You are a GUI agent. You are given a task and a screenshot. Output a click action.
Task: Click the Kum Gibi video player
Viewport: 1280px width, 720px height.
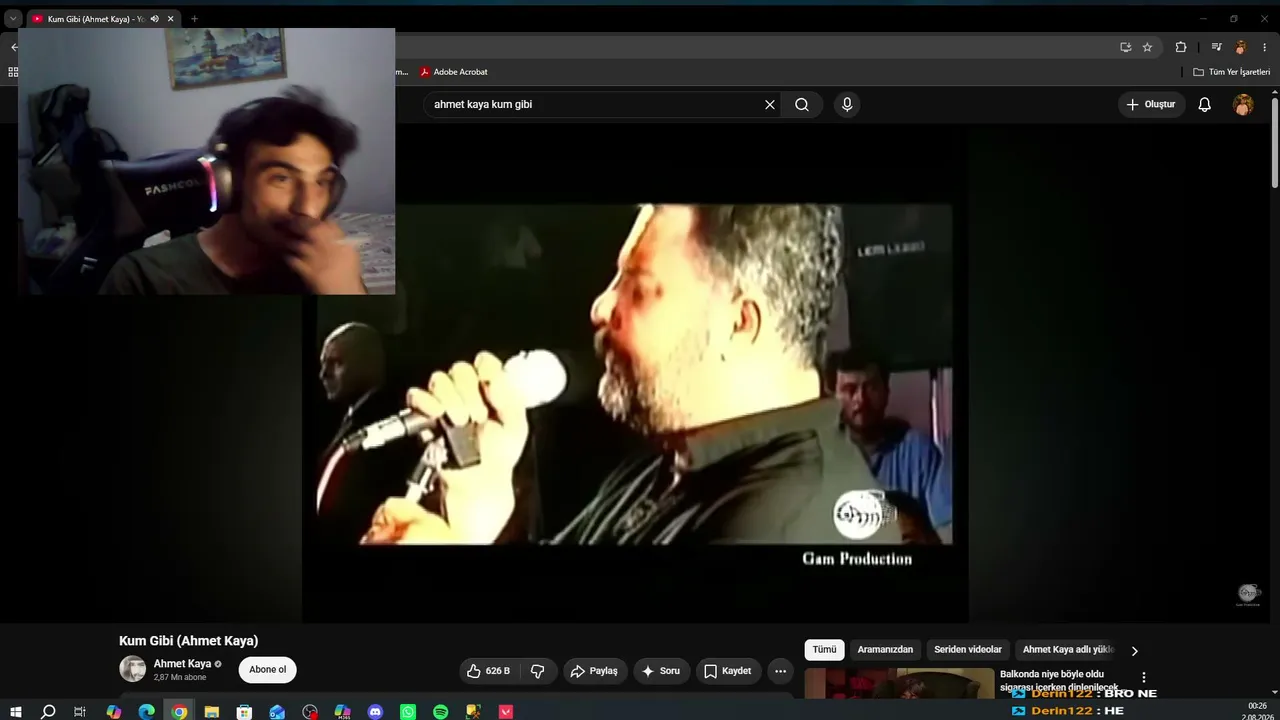point(635,374)
